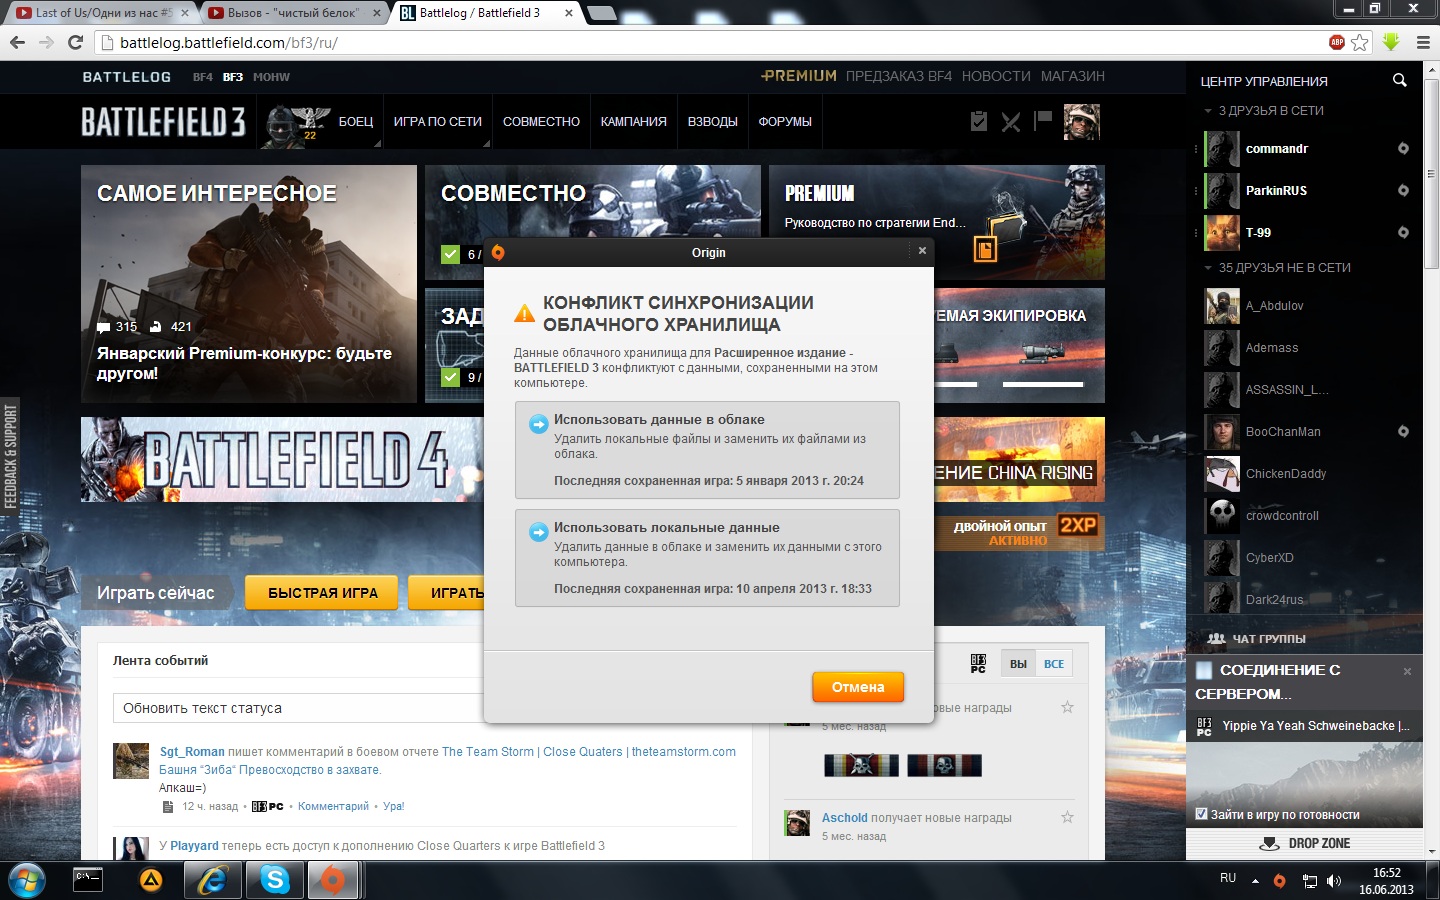Open the flag notifications icon in header

1043,119
